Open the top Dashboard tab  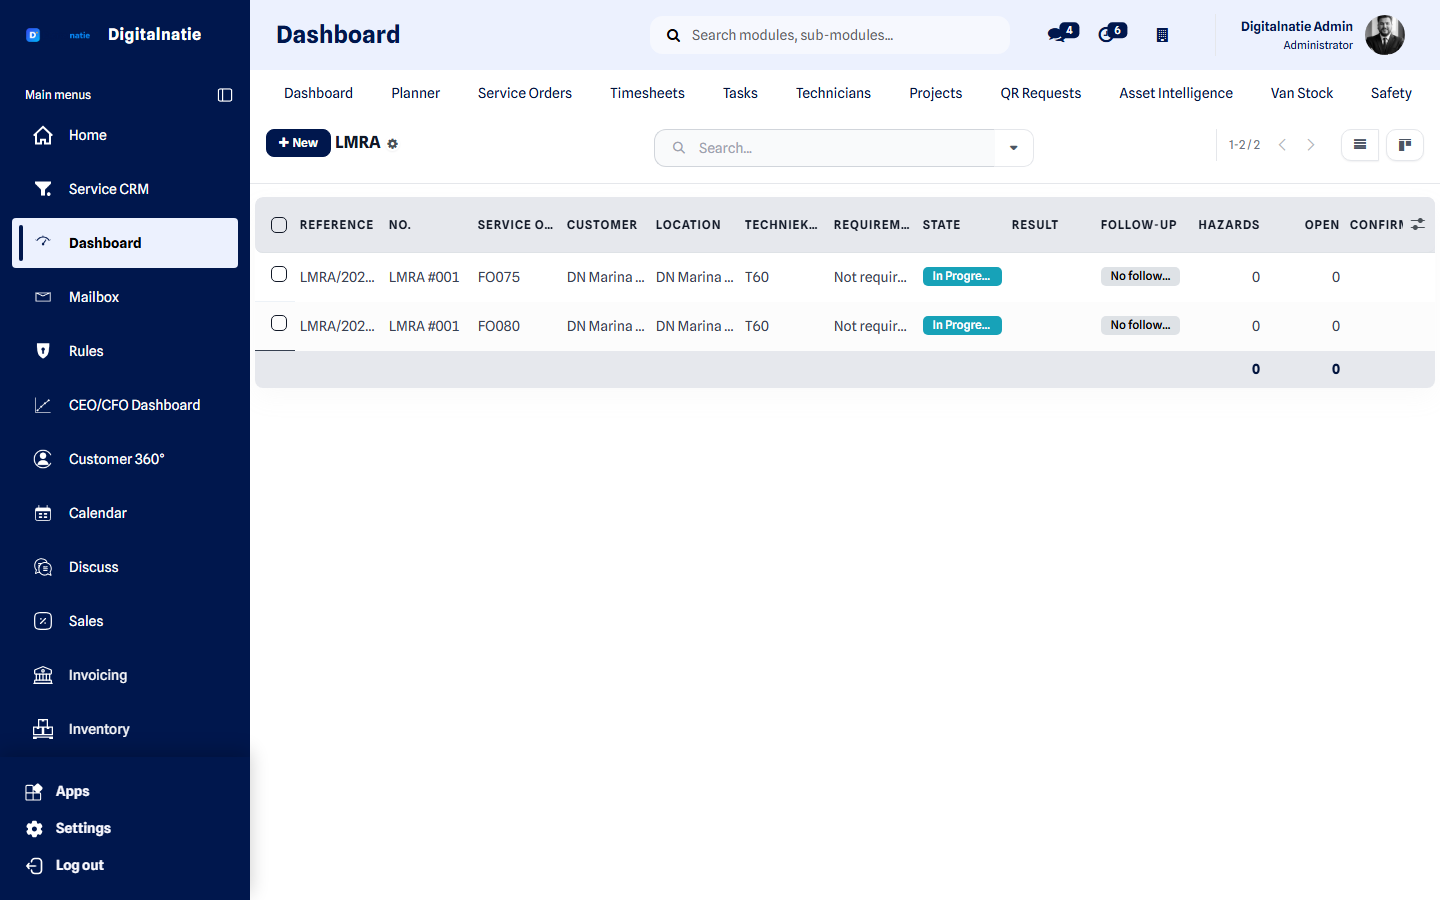pyautogui.click(x=318, y=93)
